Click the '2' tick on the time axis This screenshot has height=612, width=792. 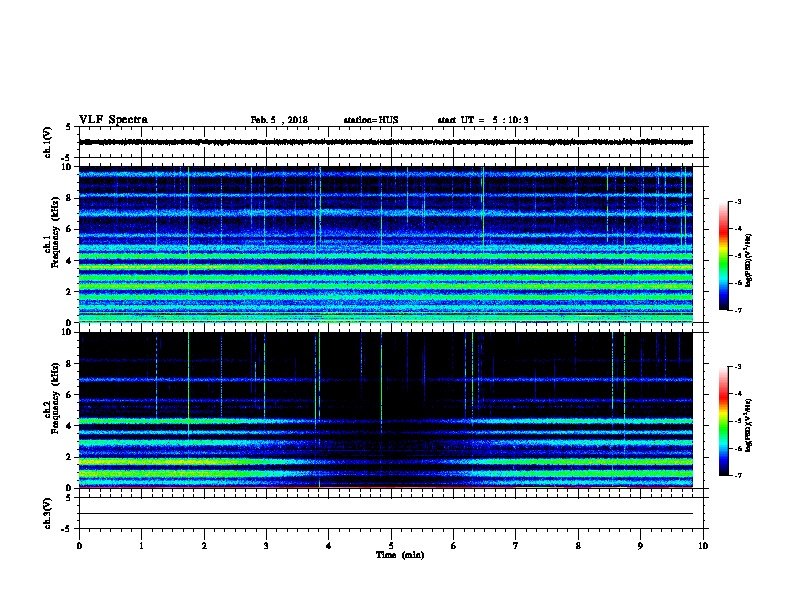(x=204, y=546)
